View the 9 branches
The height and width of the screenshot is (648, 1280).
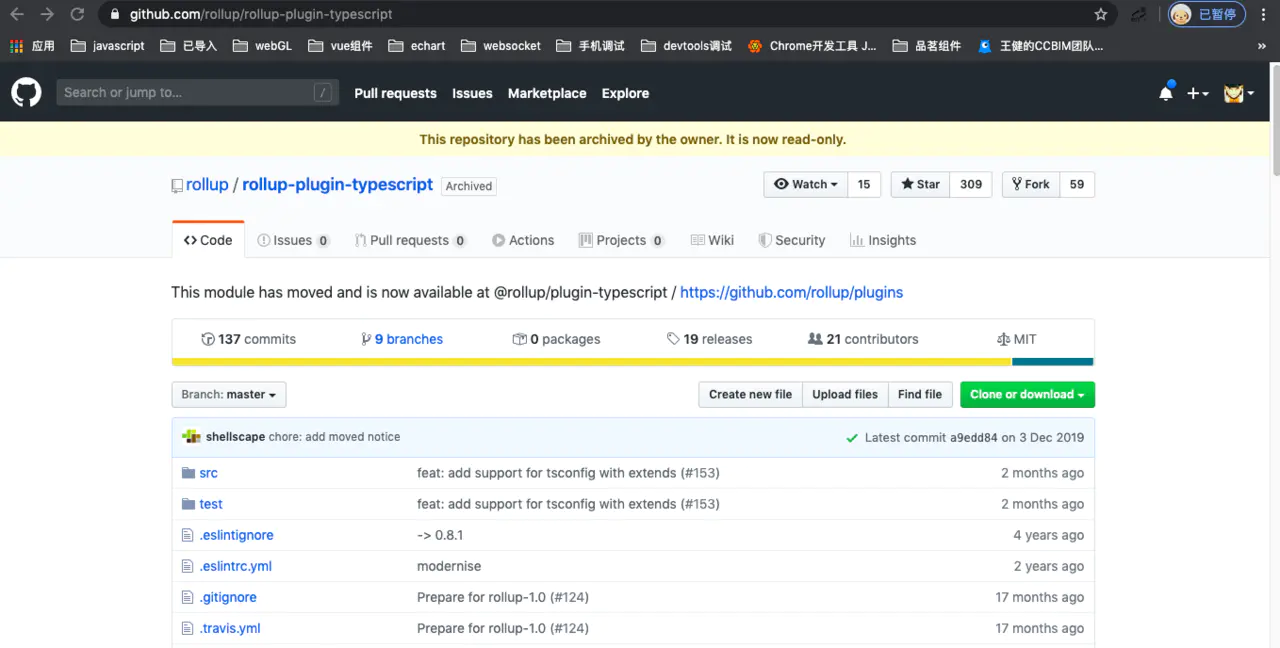(402, 339)
